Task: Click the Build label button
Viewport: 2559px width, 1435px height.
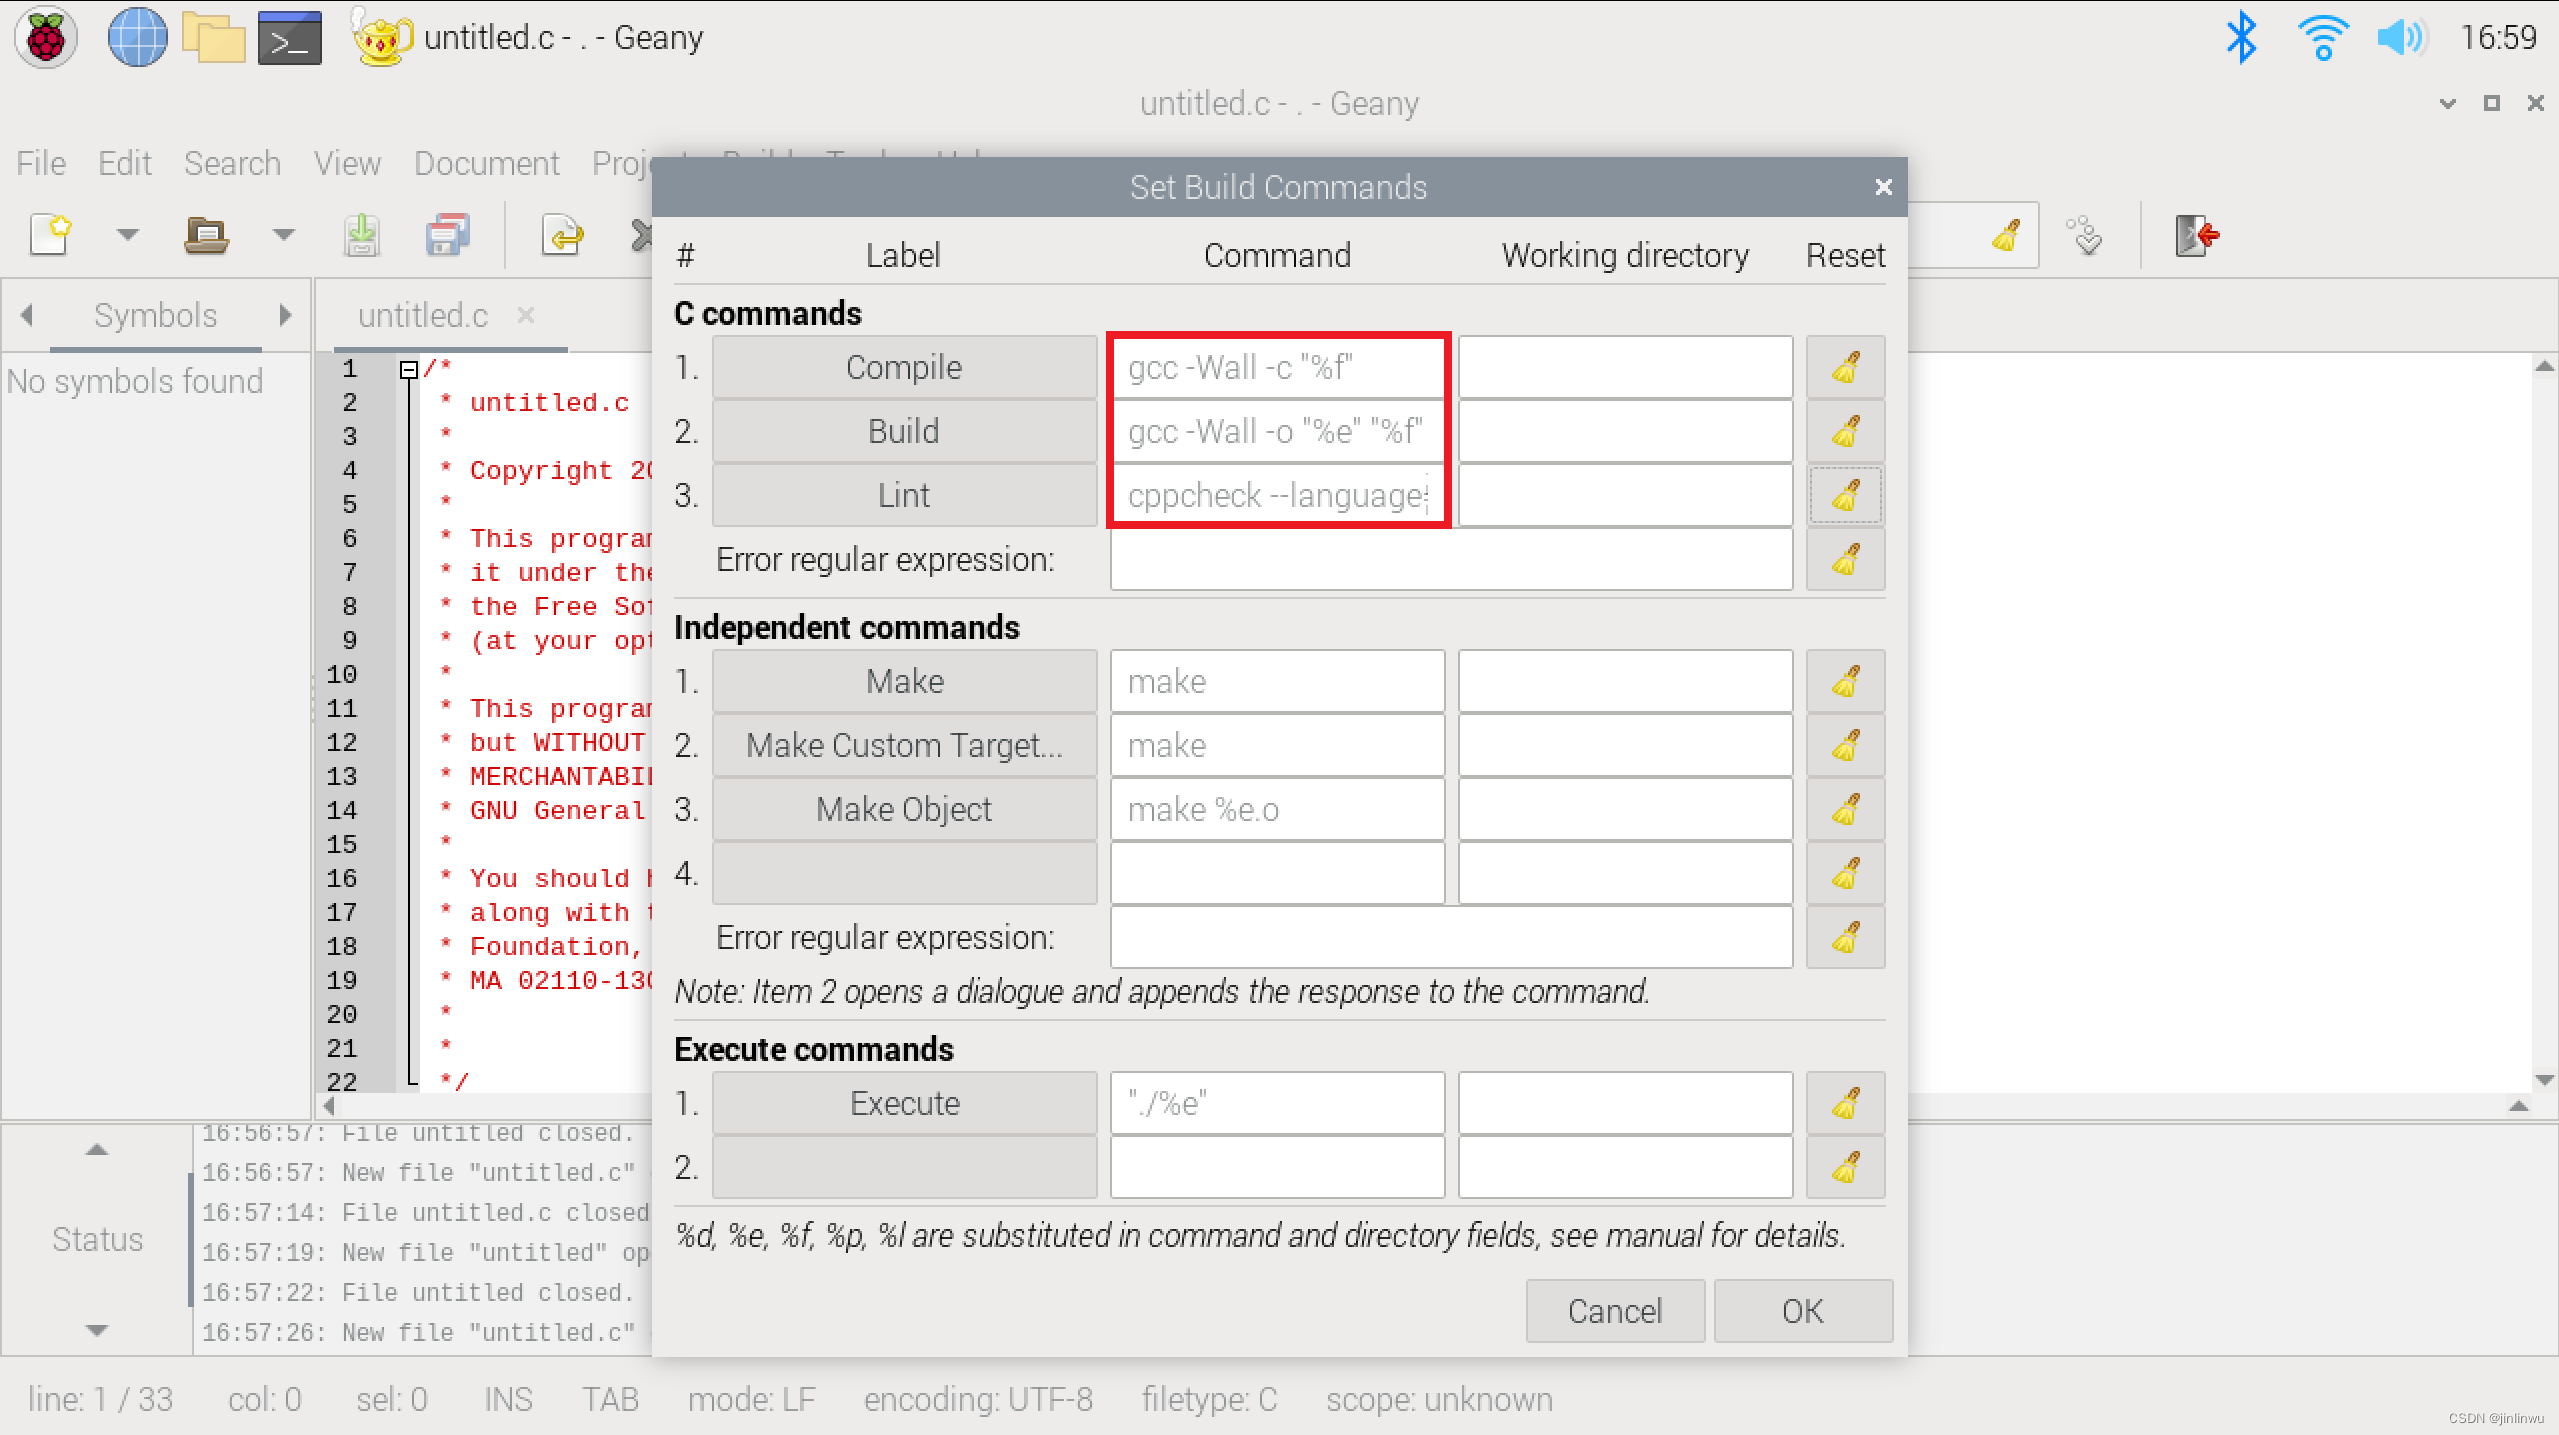Action: pyautogui.click(x=904, y=431)
